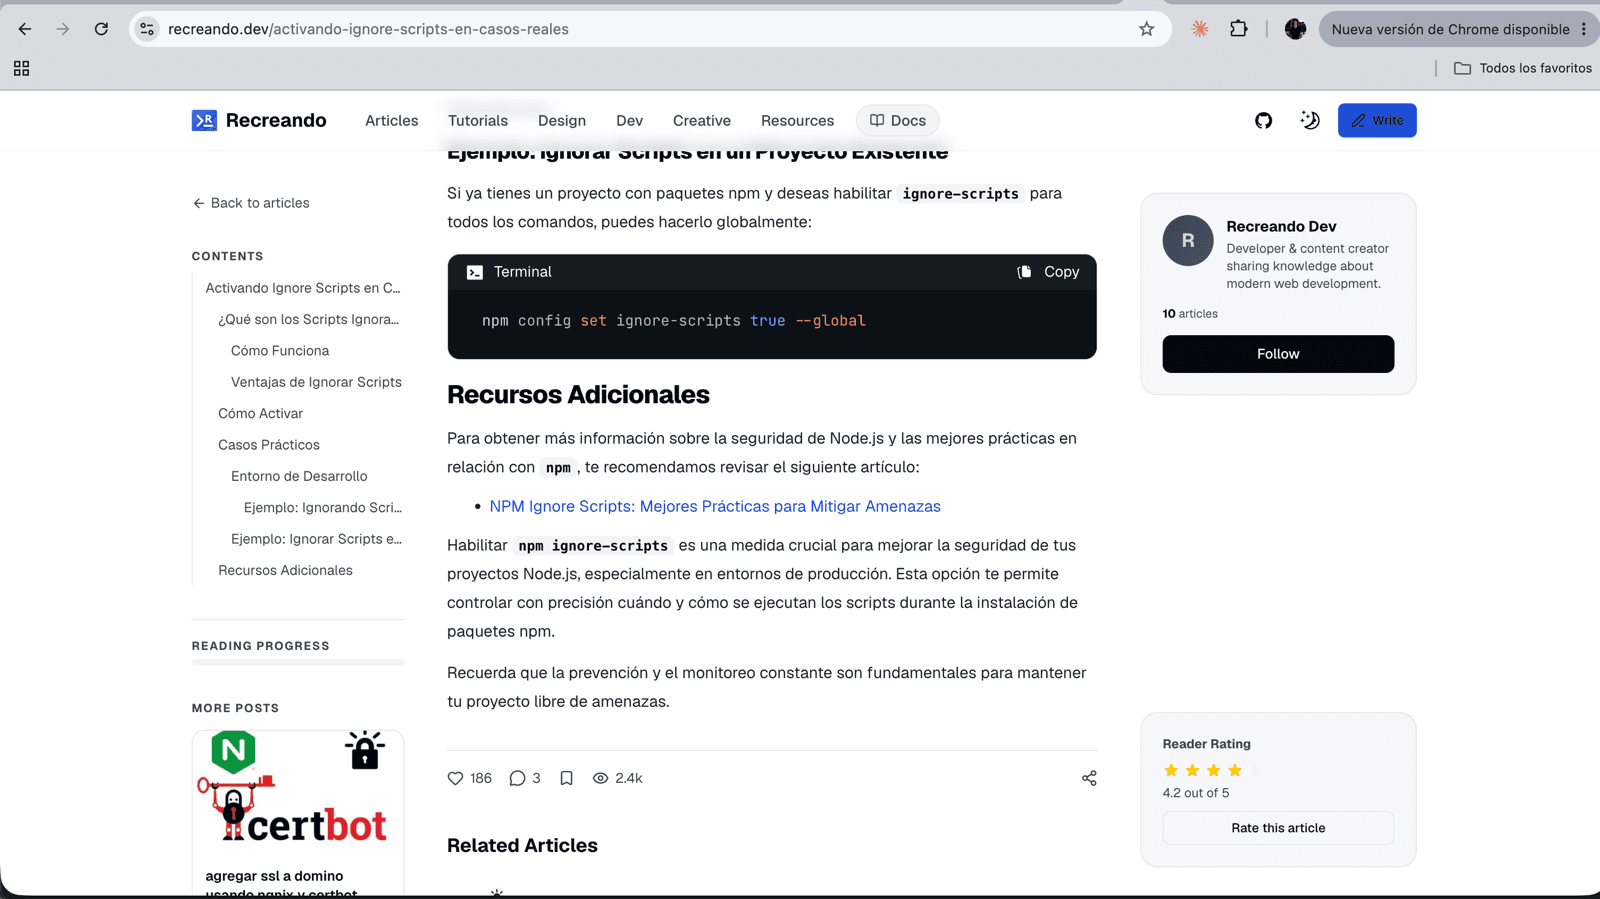Open NPM Ignore Scripts: Mejores Prácticas link
Screen dimensions: 1600x899
tap(715, 506)
